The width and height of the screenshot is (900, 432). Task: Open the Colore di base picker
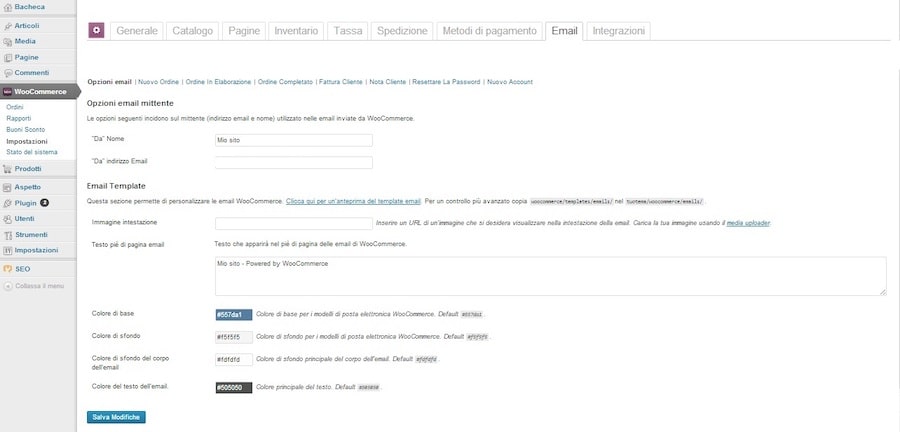point(234,314)
